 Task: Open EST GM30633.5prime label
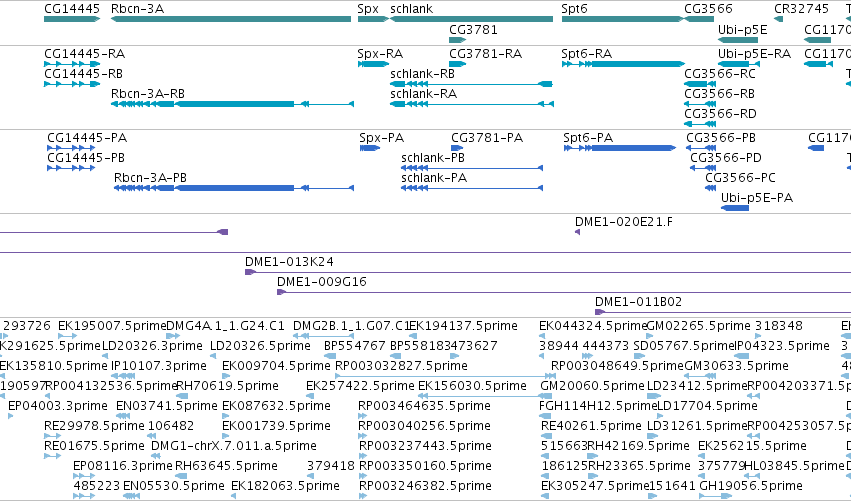[x=736, y=366]
